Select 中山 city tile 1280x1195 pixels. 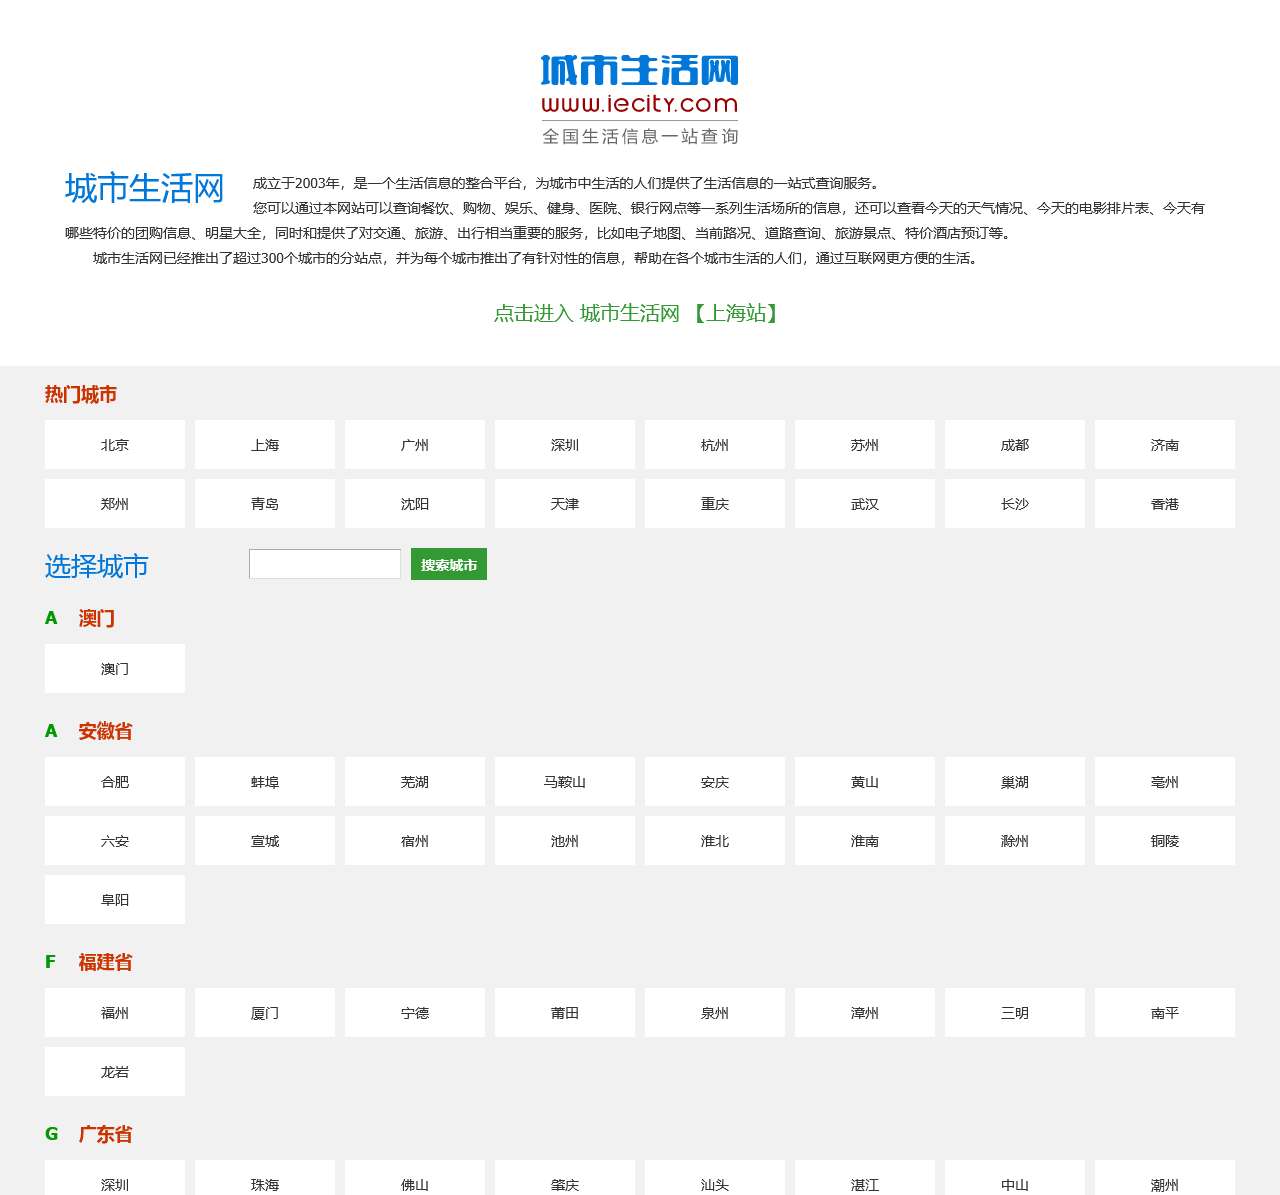tap(1015, 1178)
